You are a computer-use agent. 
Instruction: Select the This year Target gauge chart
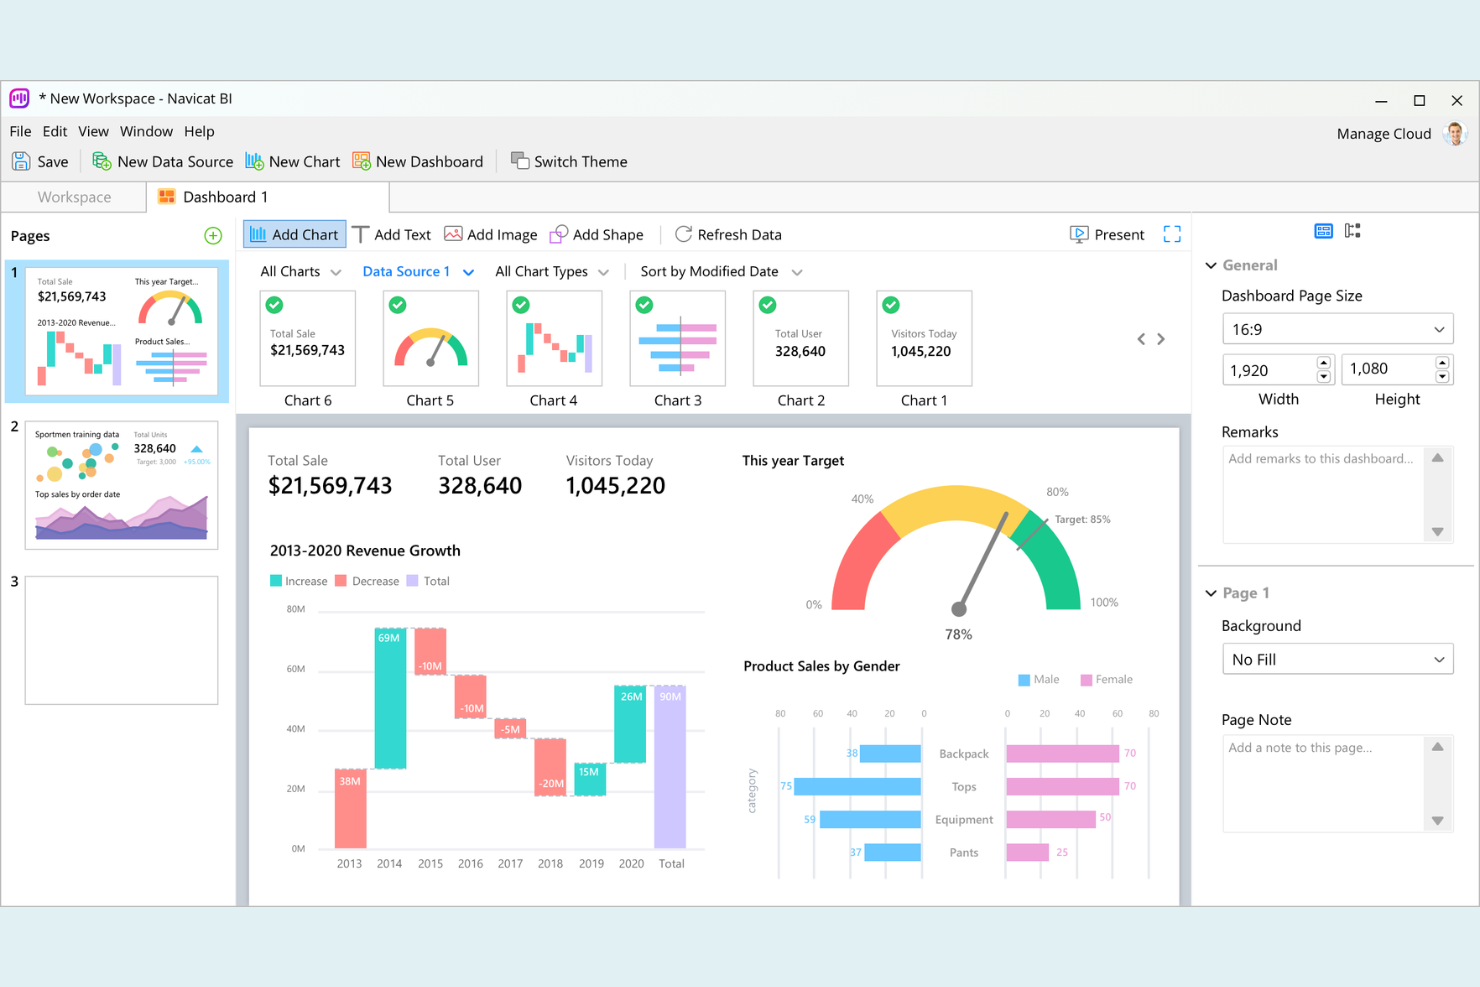point(958,548)
